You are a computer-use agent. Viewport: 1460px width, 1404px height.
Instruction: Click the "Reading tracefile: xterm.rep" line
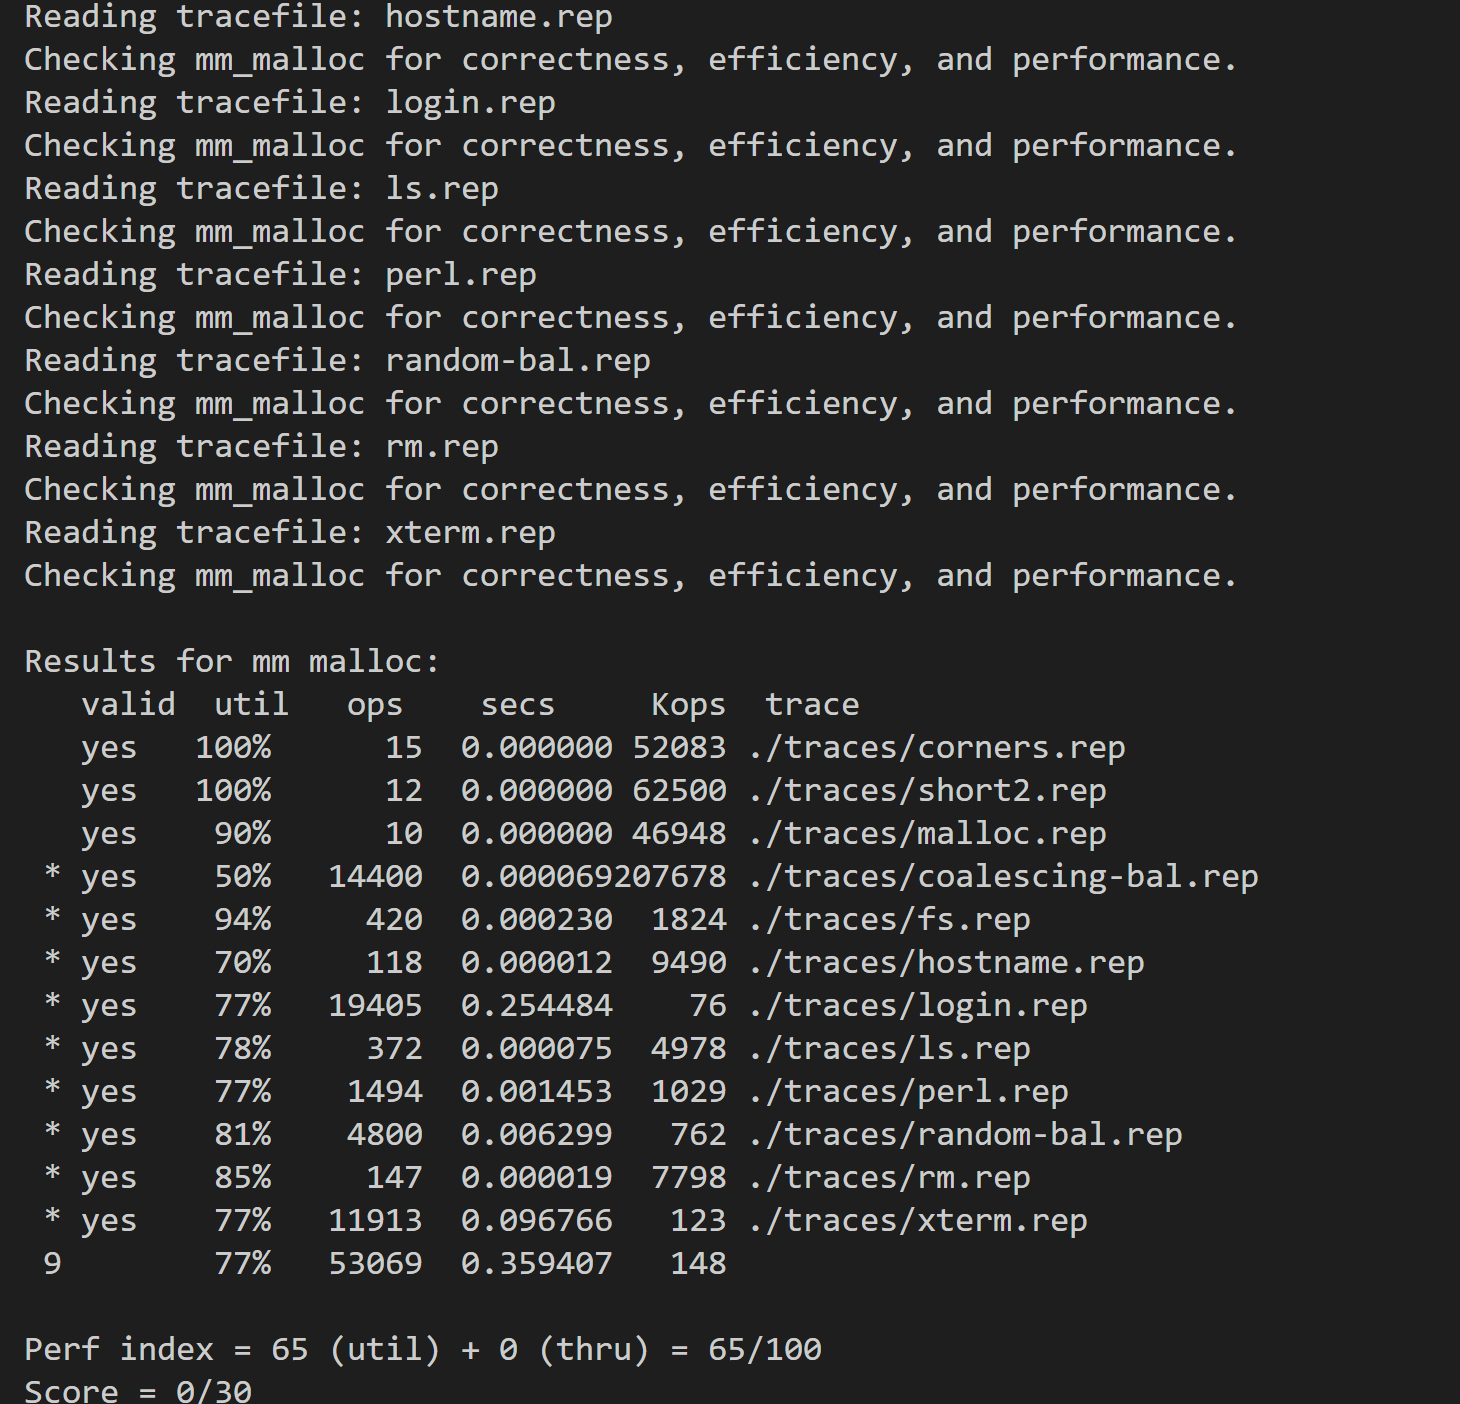click(x=290, y=533)
